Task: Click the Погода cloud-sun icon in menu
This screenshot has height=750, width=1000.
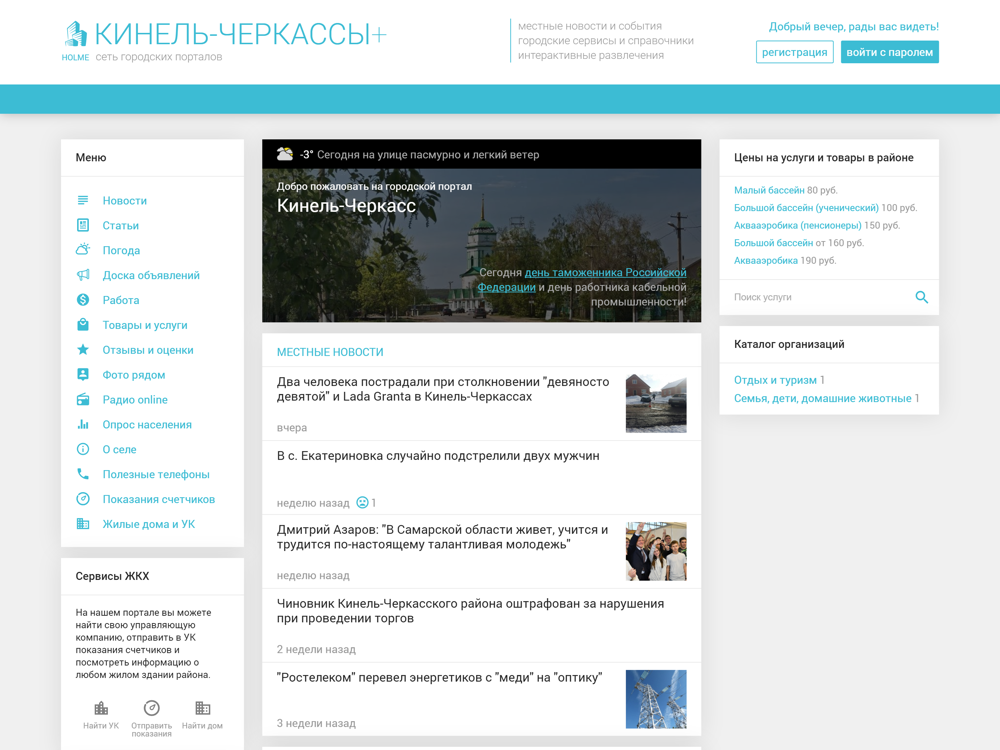Action: (x=83, y=250)
